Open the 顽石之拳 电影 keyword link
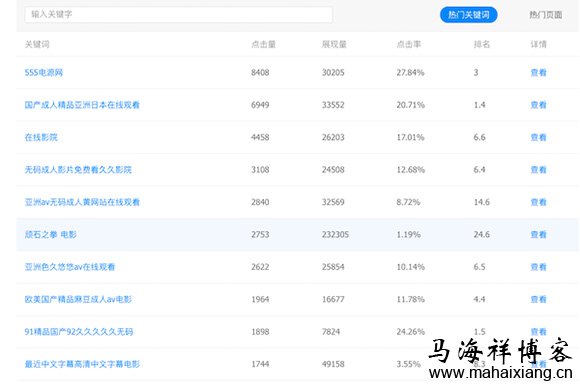 tap(51, 235)
